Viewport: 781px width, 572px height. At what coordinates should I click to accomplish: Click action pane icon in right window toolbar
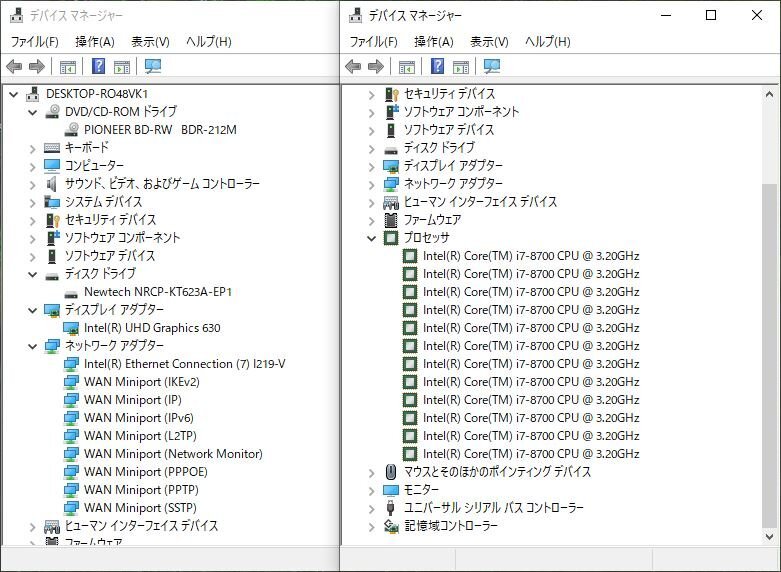(x=461, y=67)
